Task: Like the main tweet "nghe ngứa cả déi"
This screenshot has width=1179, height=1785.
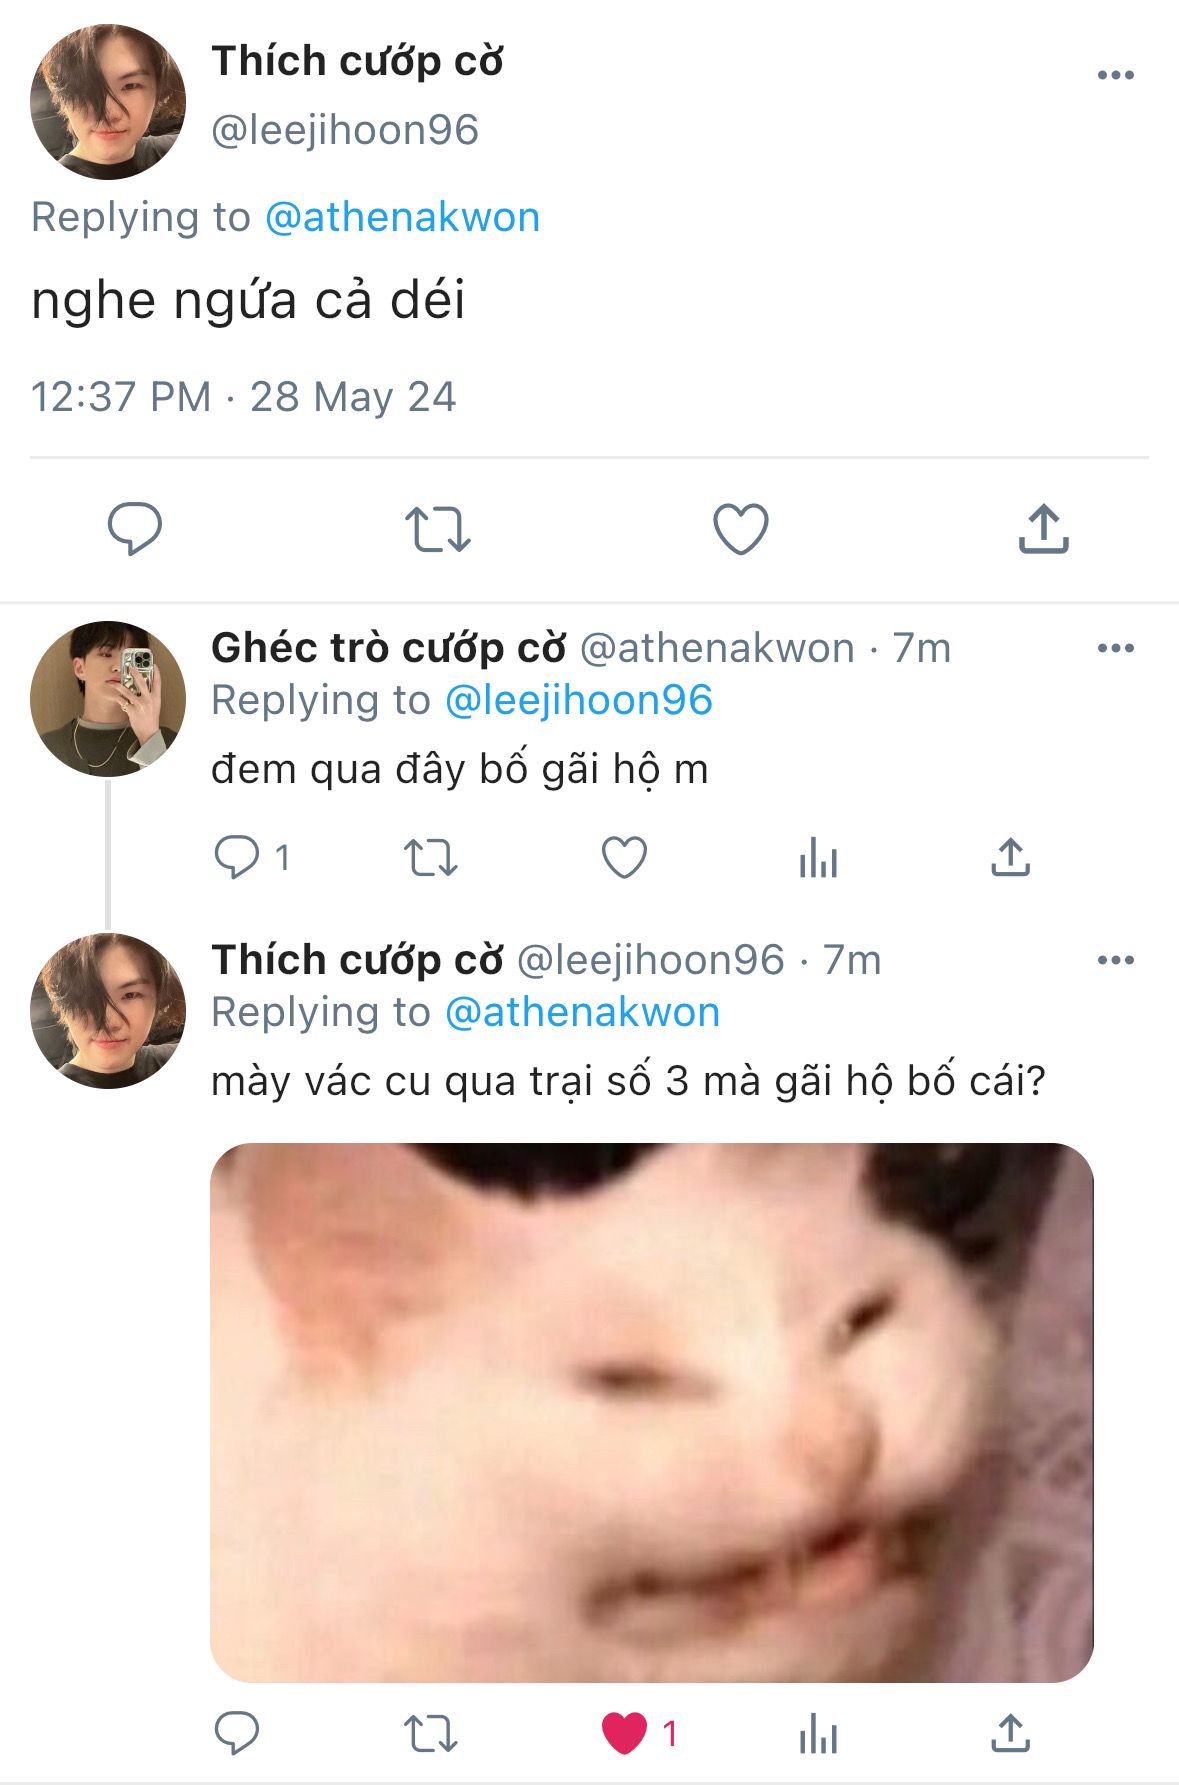Action: click(740, 528)
